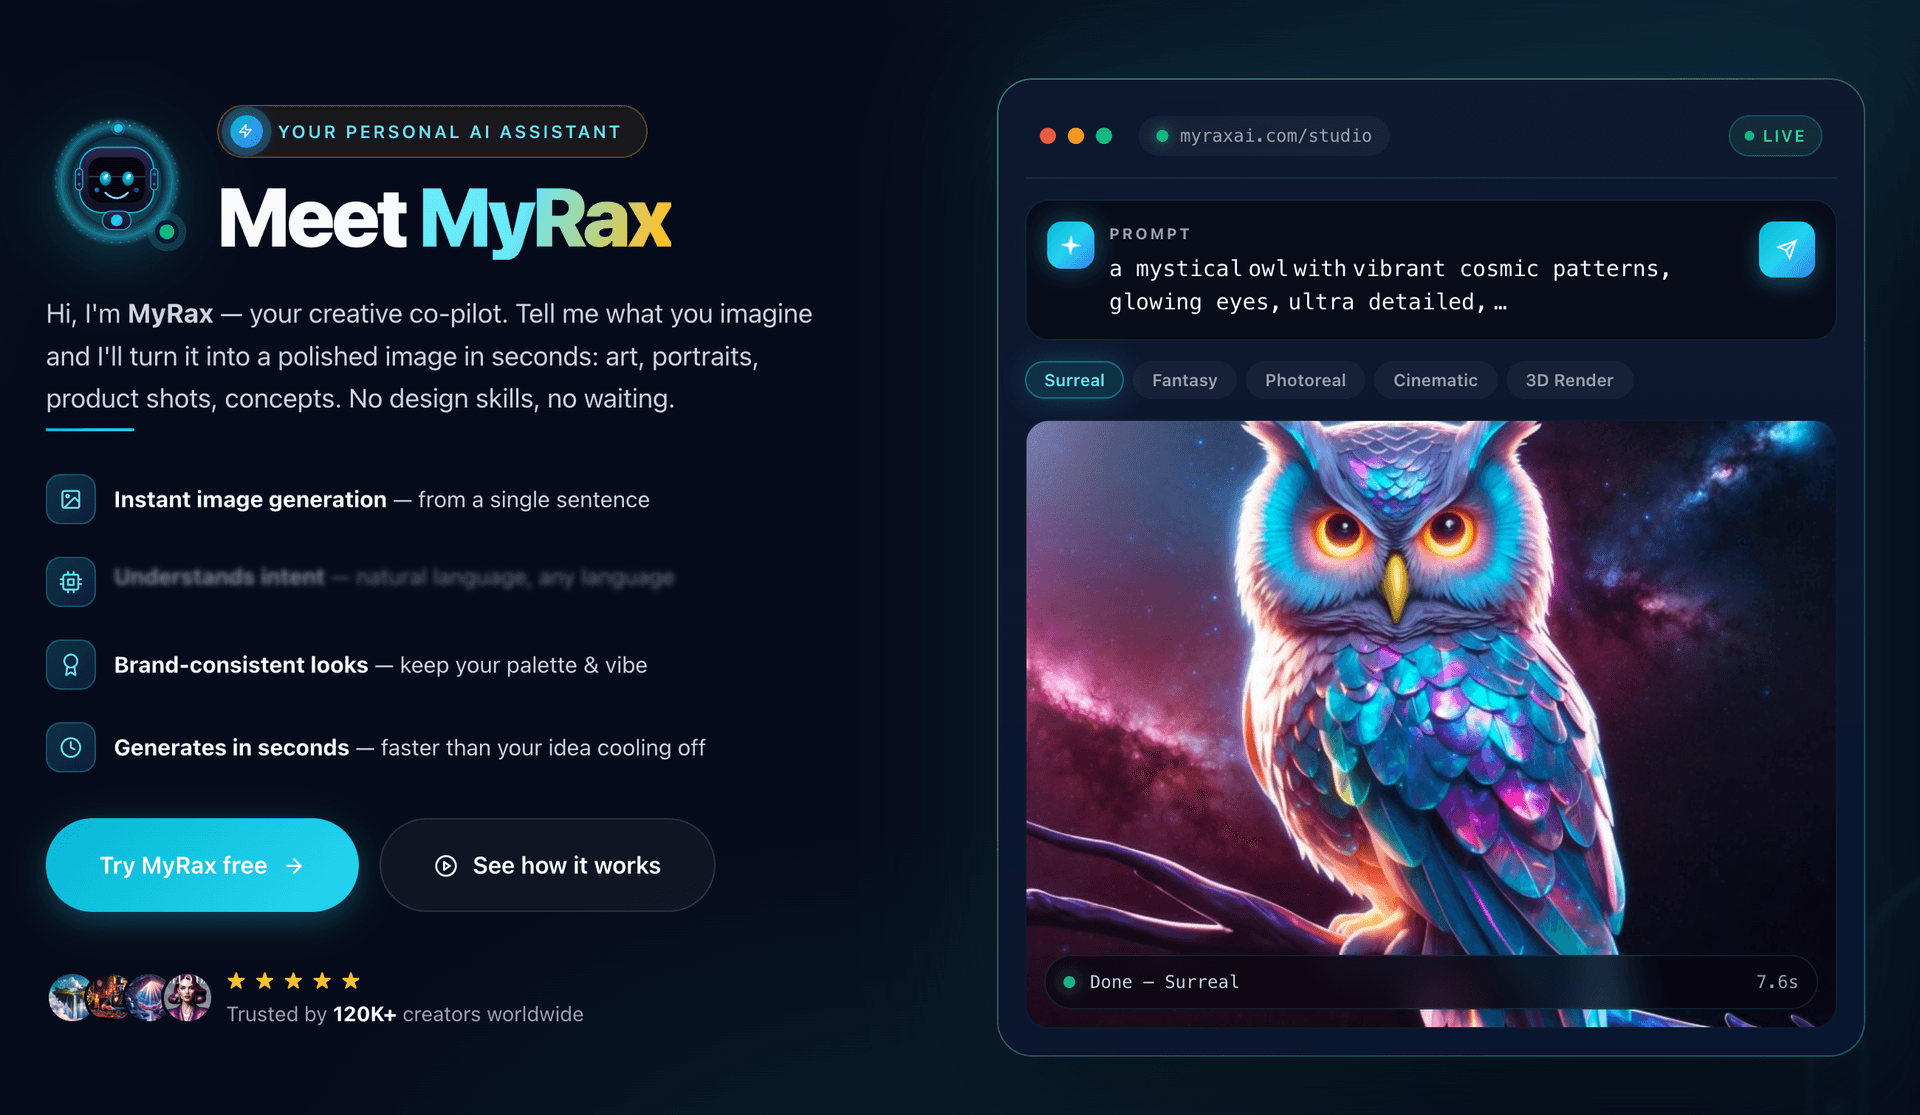Click the myraxai.com/studio address bar
The image size is (1920, 1115).
[x=1264, y=136]
